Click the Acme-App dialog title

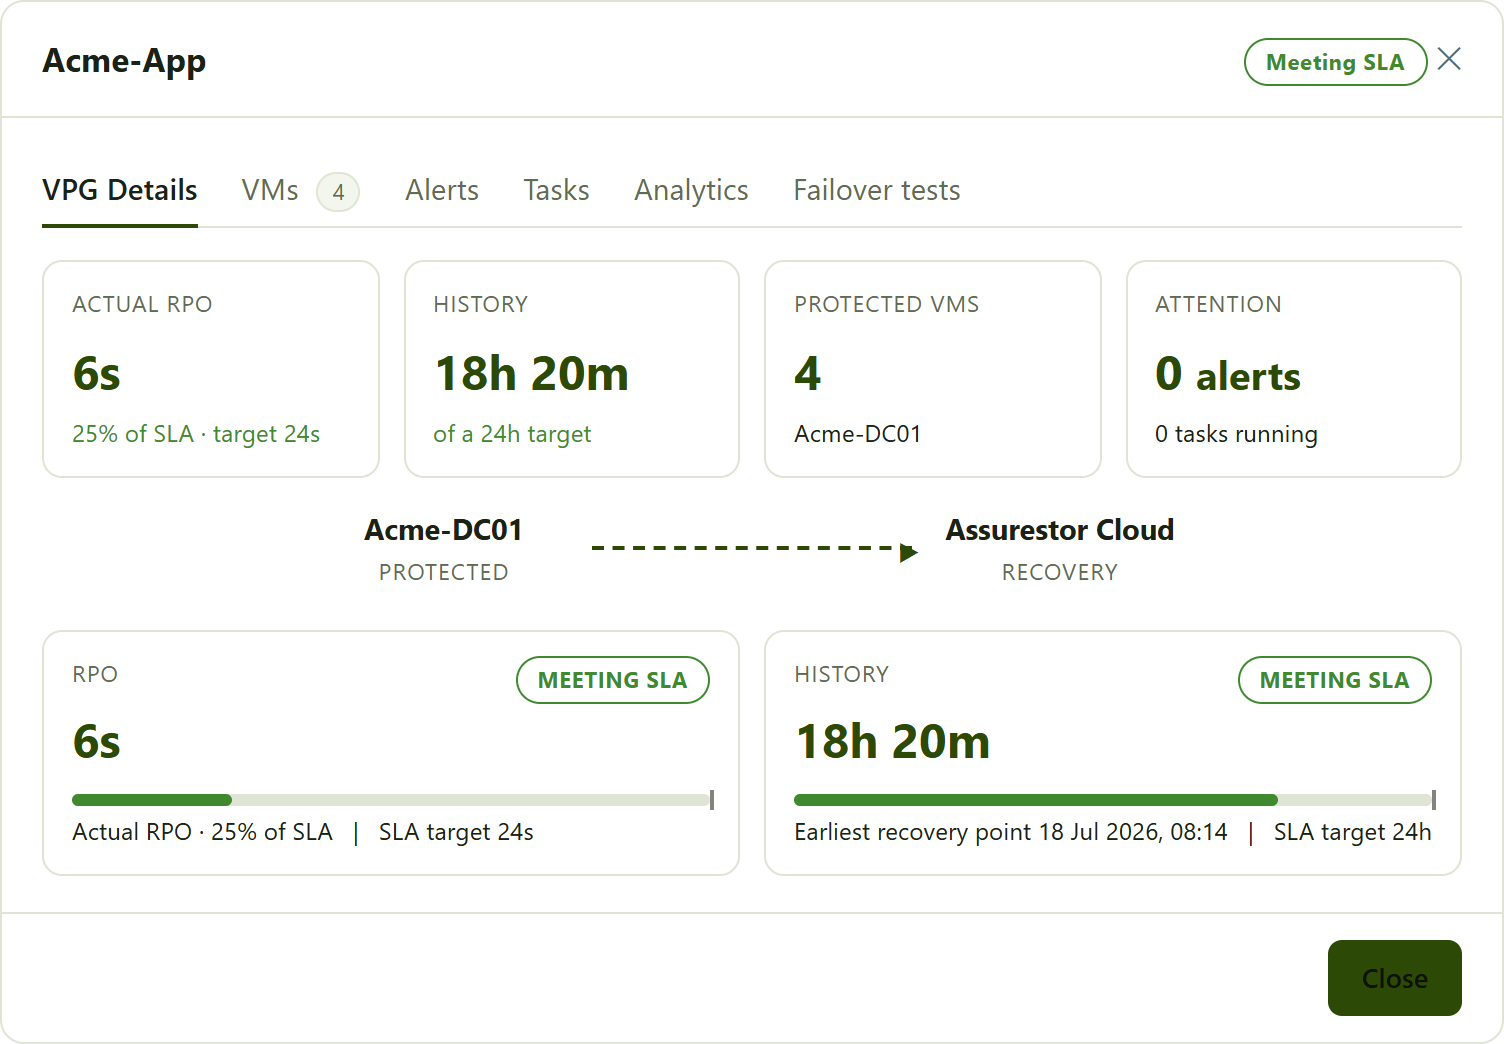pos(124,61)
